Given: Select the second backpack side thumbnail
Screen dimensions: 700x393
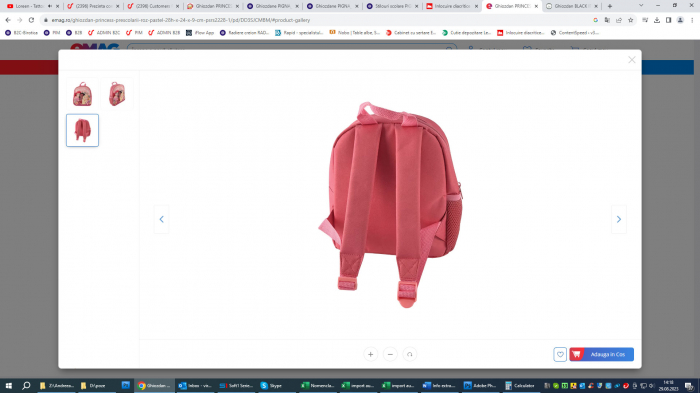Looking at the screenshot, I should 117,94.
